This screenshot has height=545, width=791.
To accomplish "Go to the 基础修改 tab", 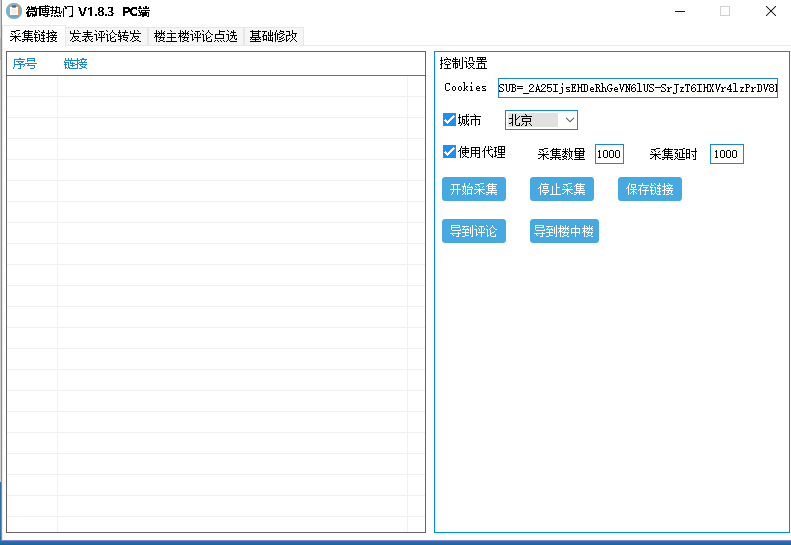I will coord(273,37).
